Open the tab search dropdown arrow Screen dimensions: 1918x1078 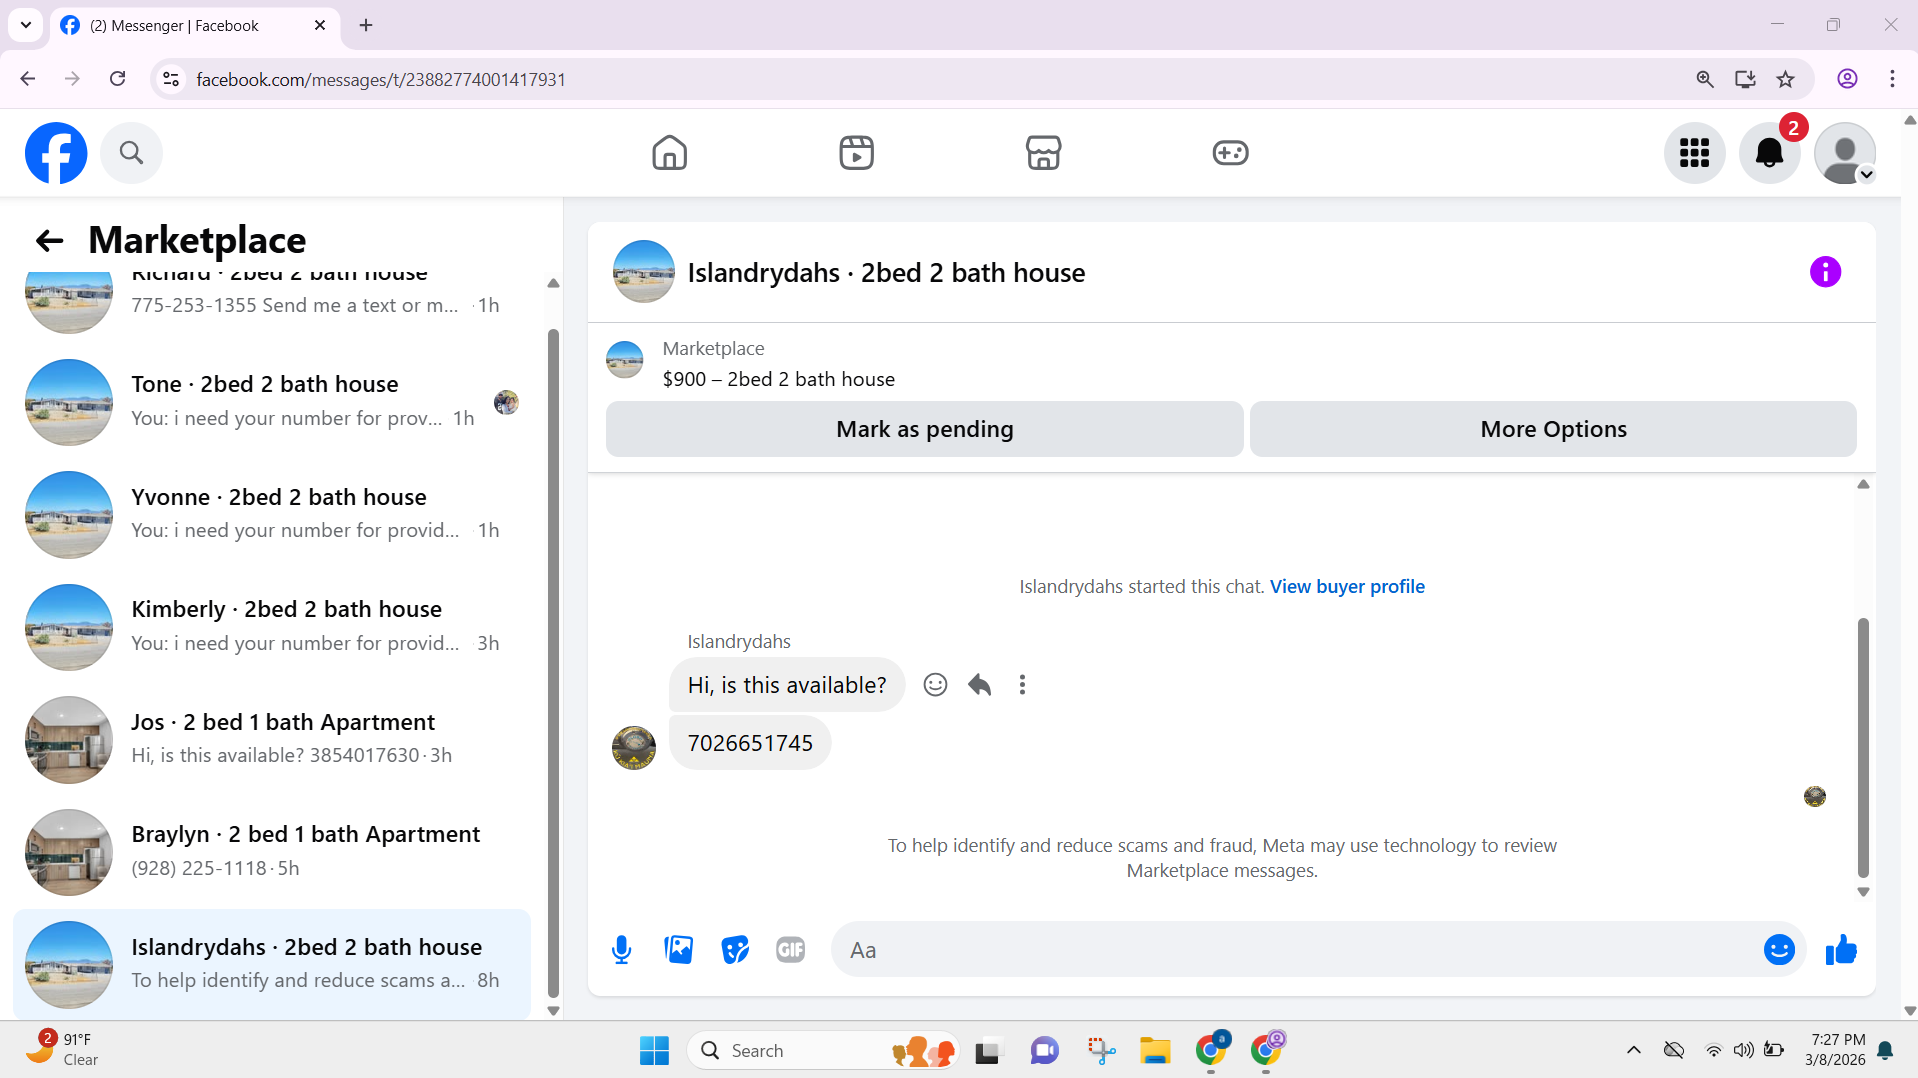(x=26, y=25)
